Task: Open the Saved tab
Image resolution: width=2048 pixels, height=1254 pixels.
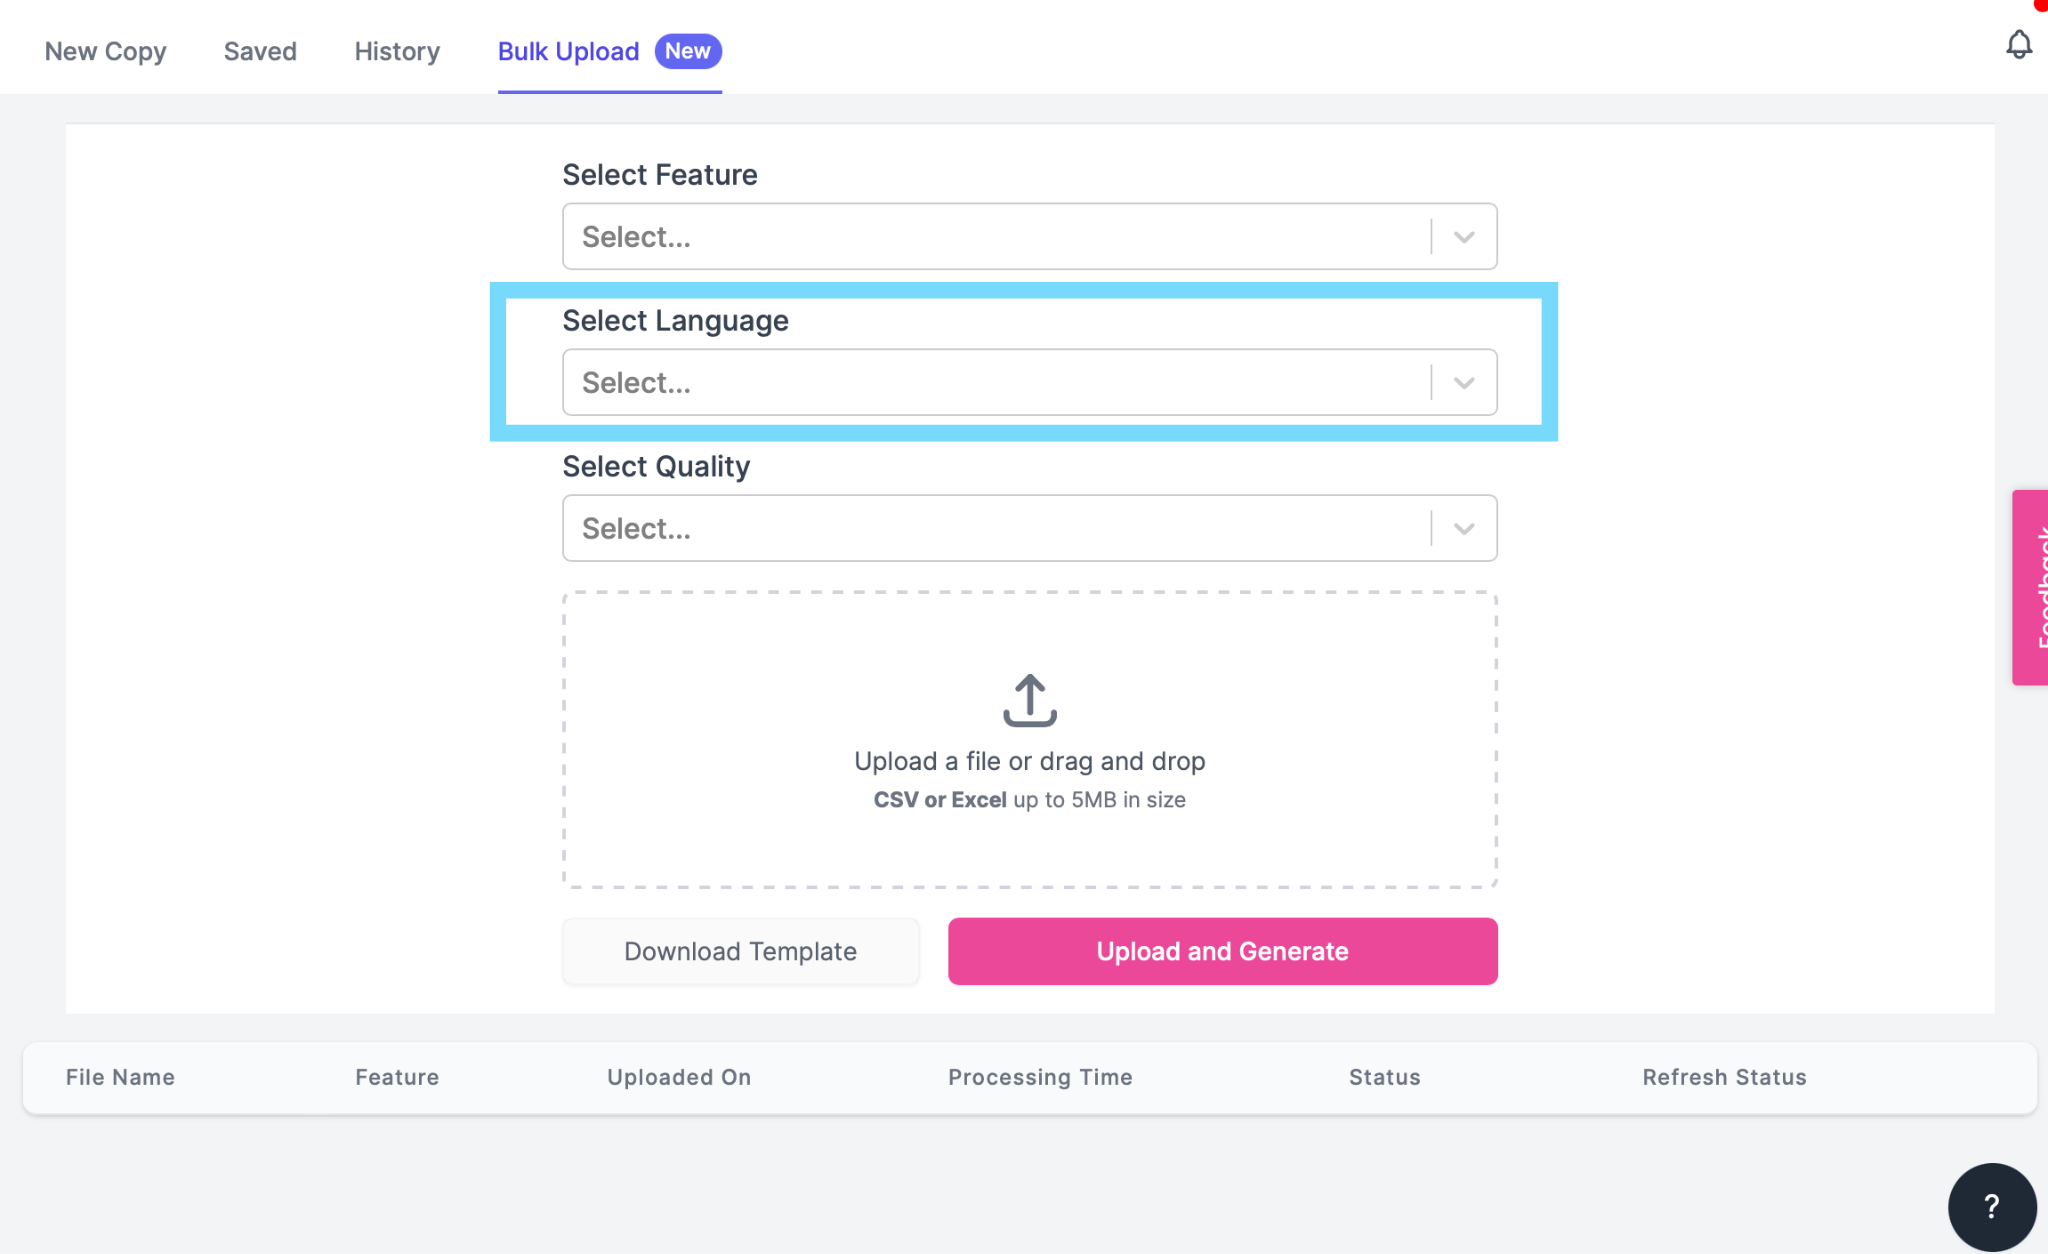Action: pyautogui.click(x=260, y=51)
